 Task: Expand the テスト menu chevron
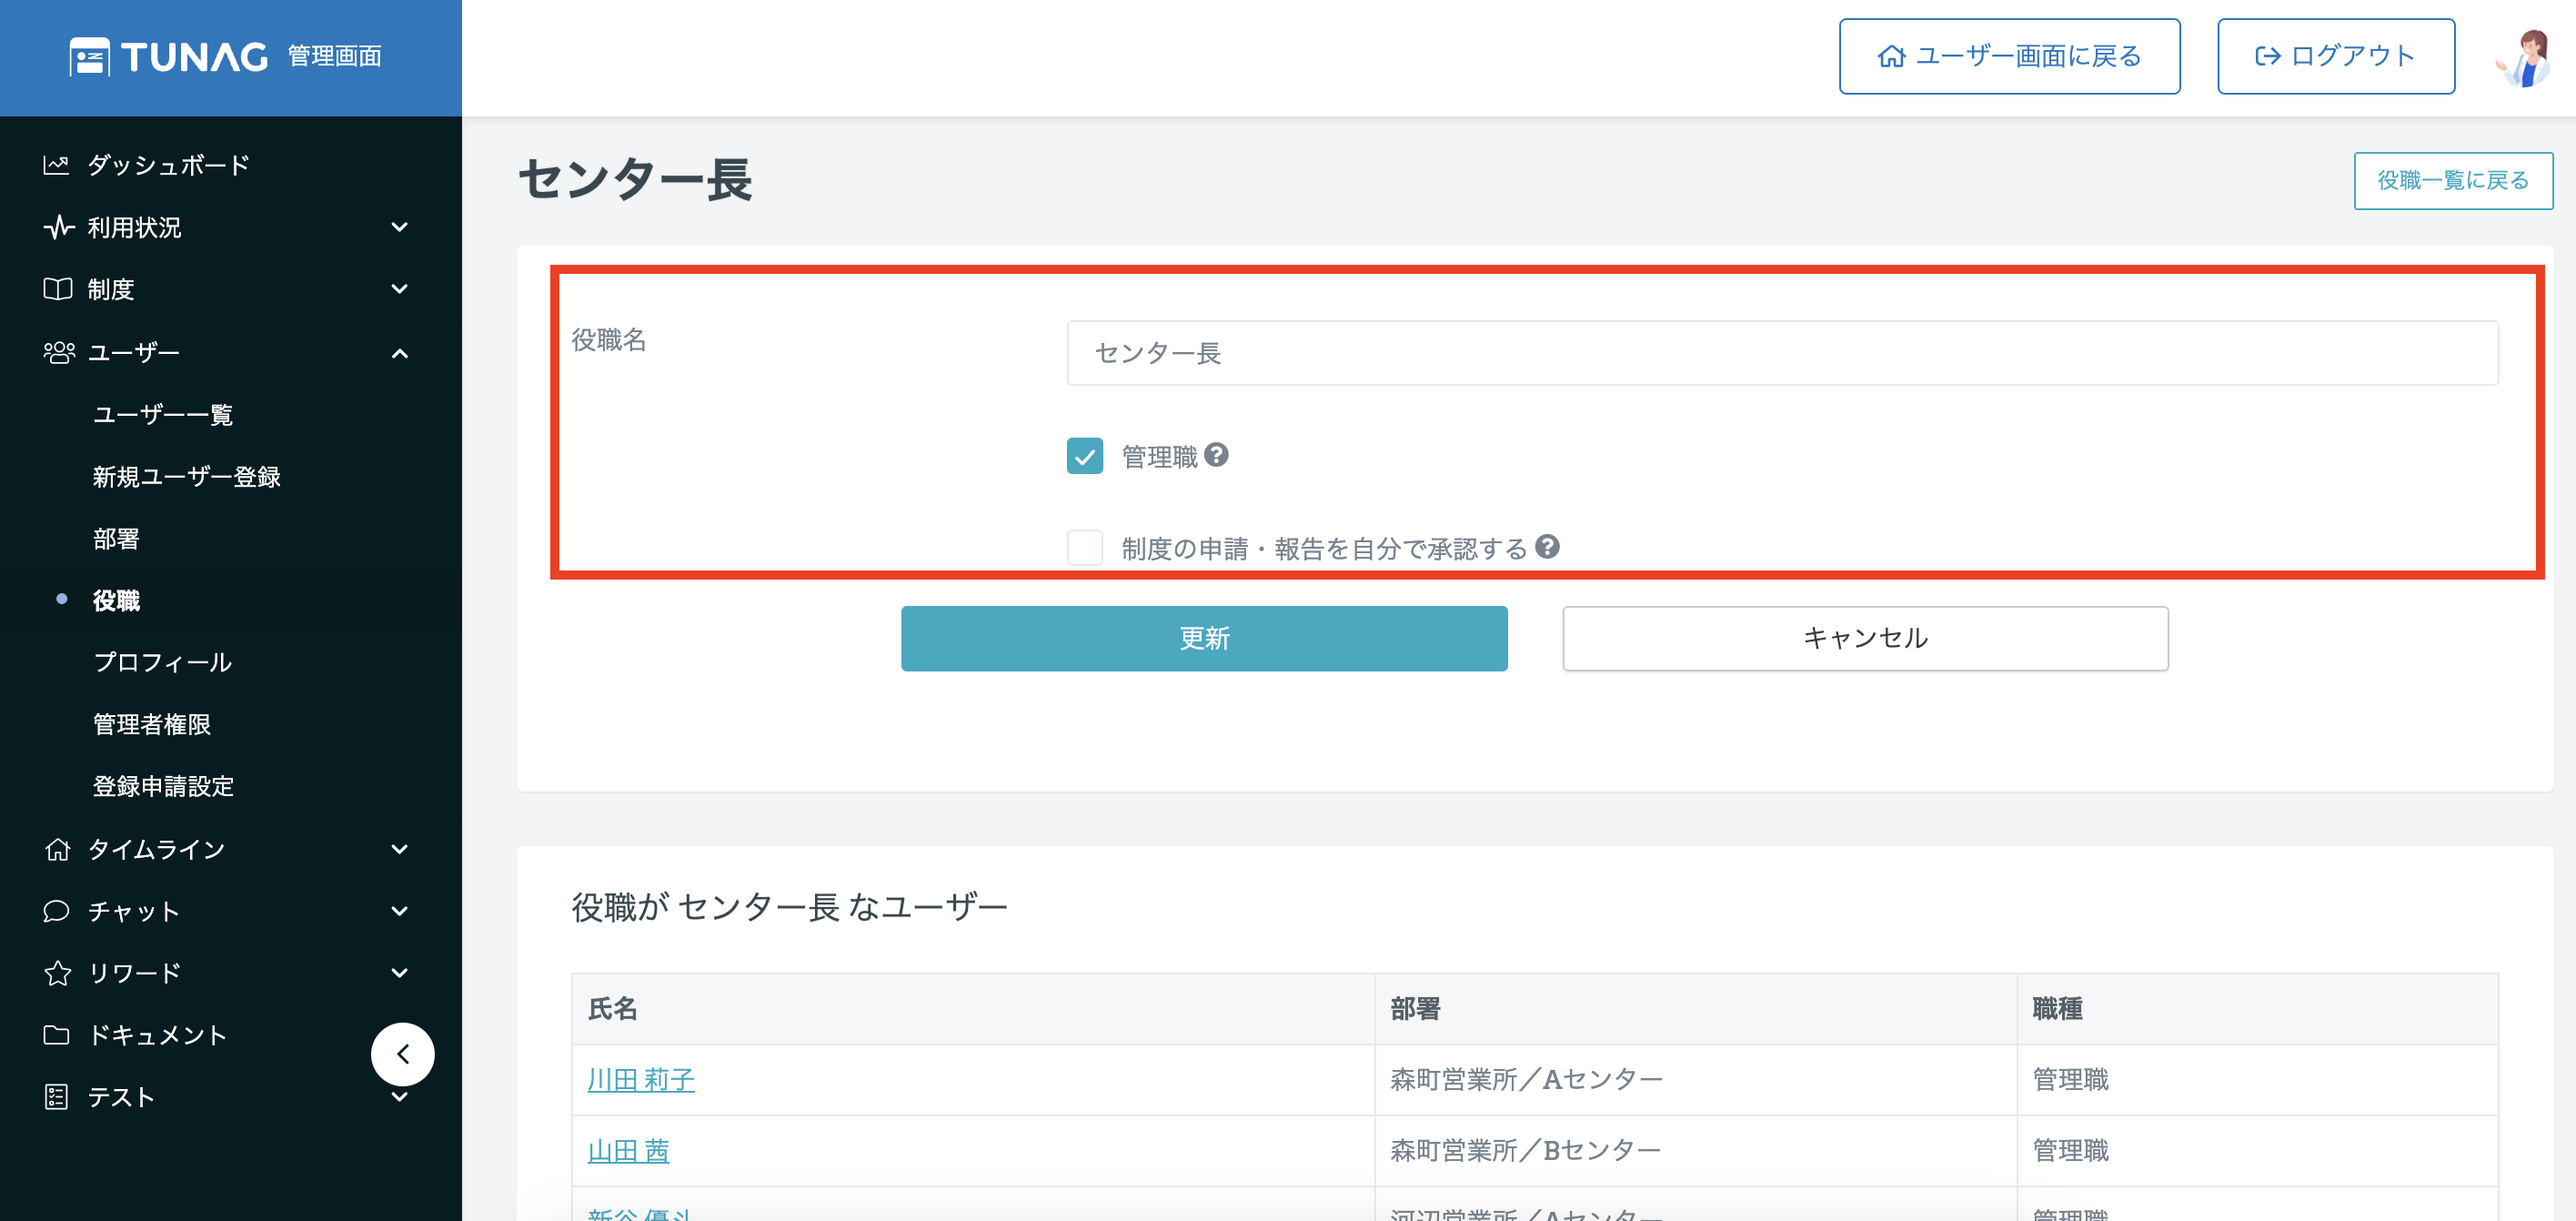pyautogui.click(x=400, y=1097)
